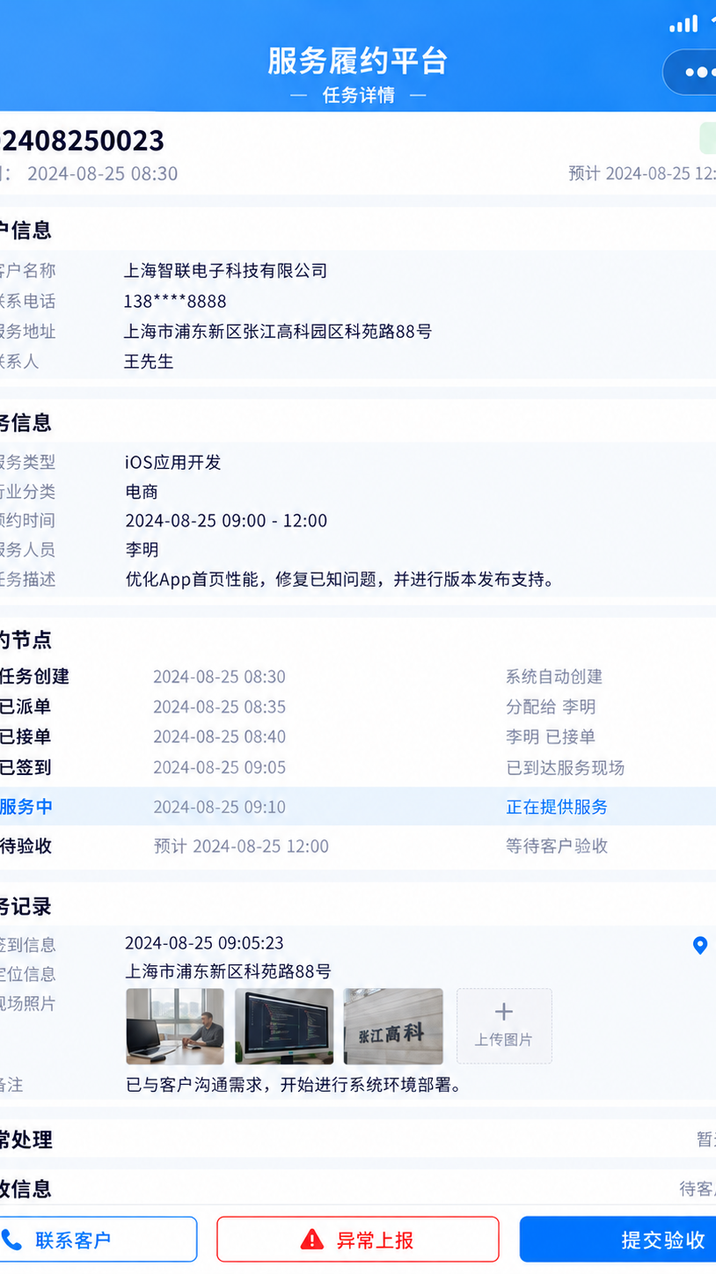Viewport: 716px width, 1274px height.
Task: Tap the 正在提供服务 status text
Action: click(557, 807)
